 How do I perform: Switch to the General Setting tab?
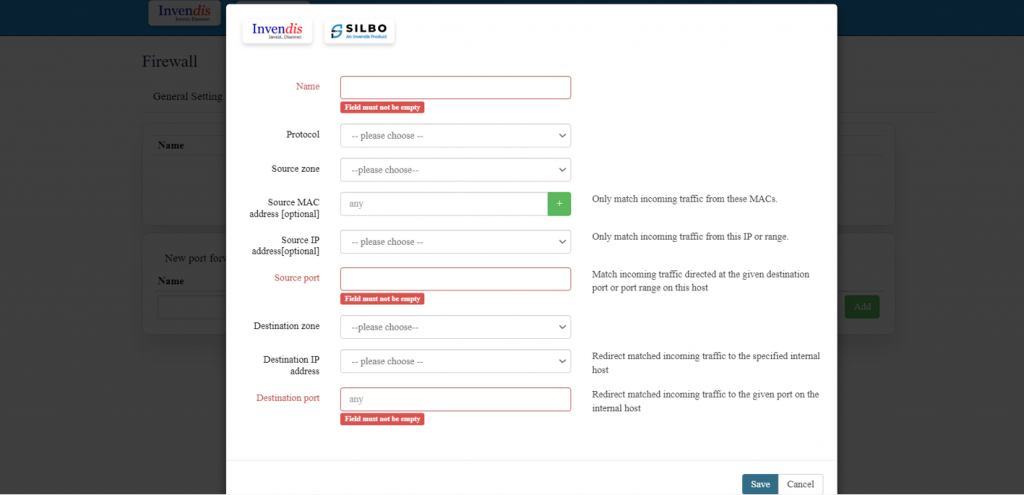coord(187,97)
